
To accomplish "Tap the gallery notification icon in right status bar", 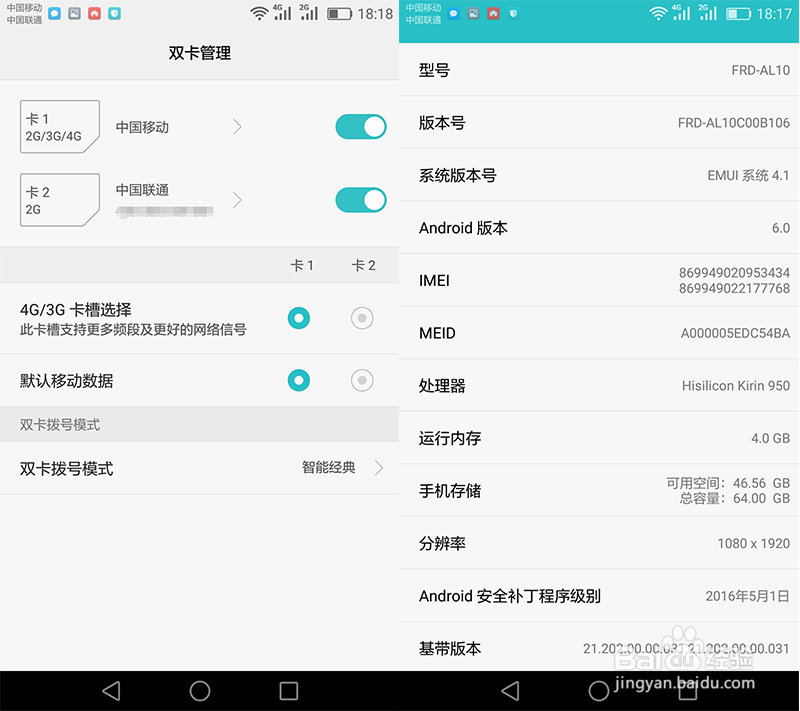I will (x=473, y=14).
